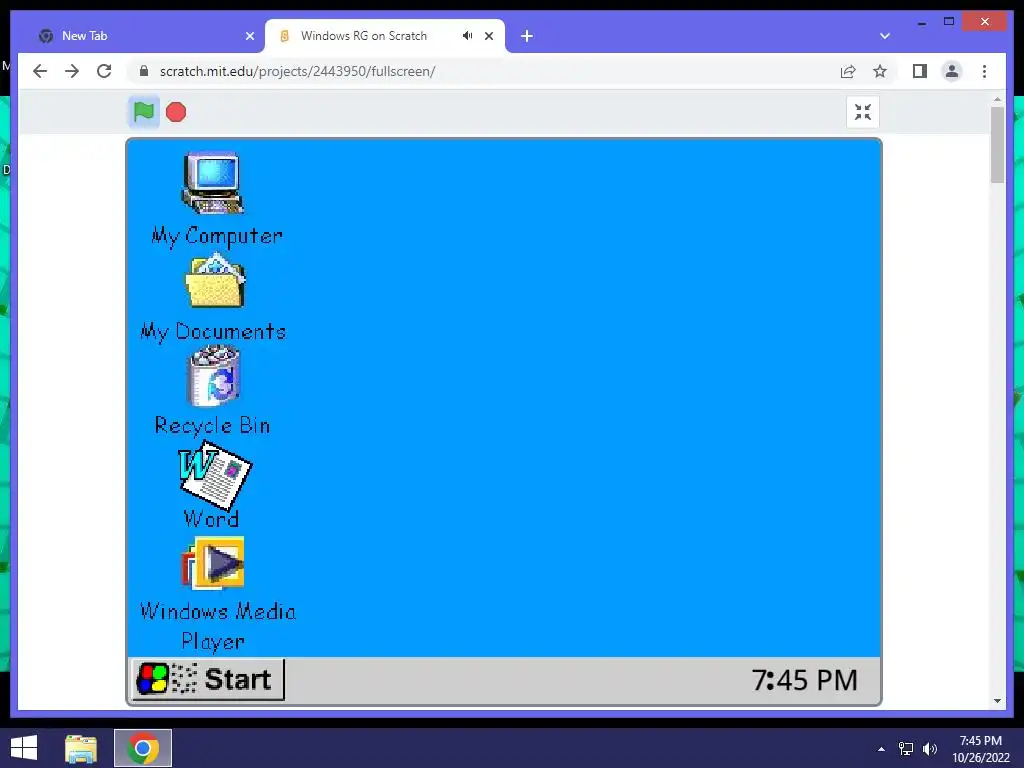Viewport: 1024px width, 768px height.
Task: Click the page vertical scrollbar thumb
Action: pyautogui.click(x=997, y=144)
